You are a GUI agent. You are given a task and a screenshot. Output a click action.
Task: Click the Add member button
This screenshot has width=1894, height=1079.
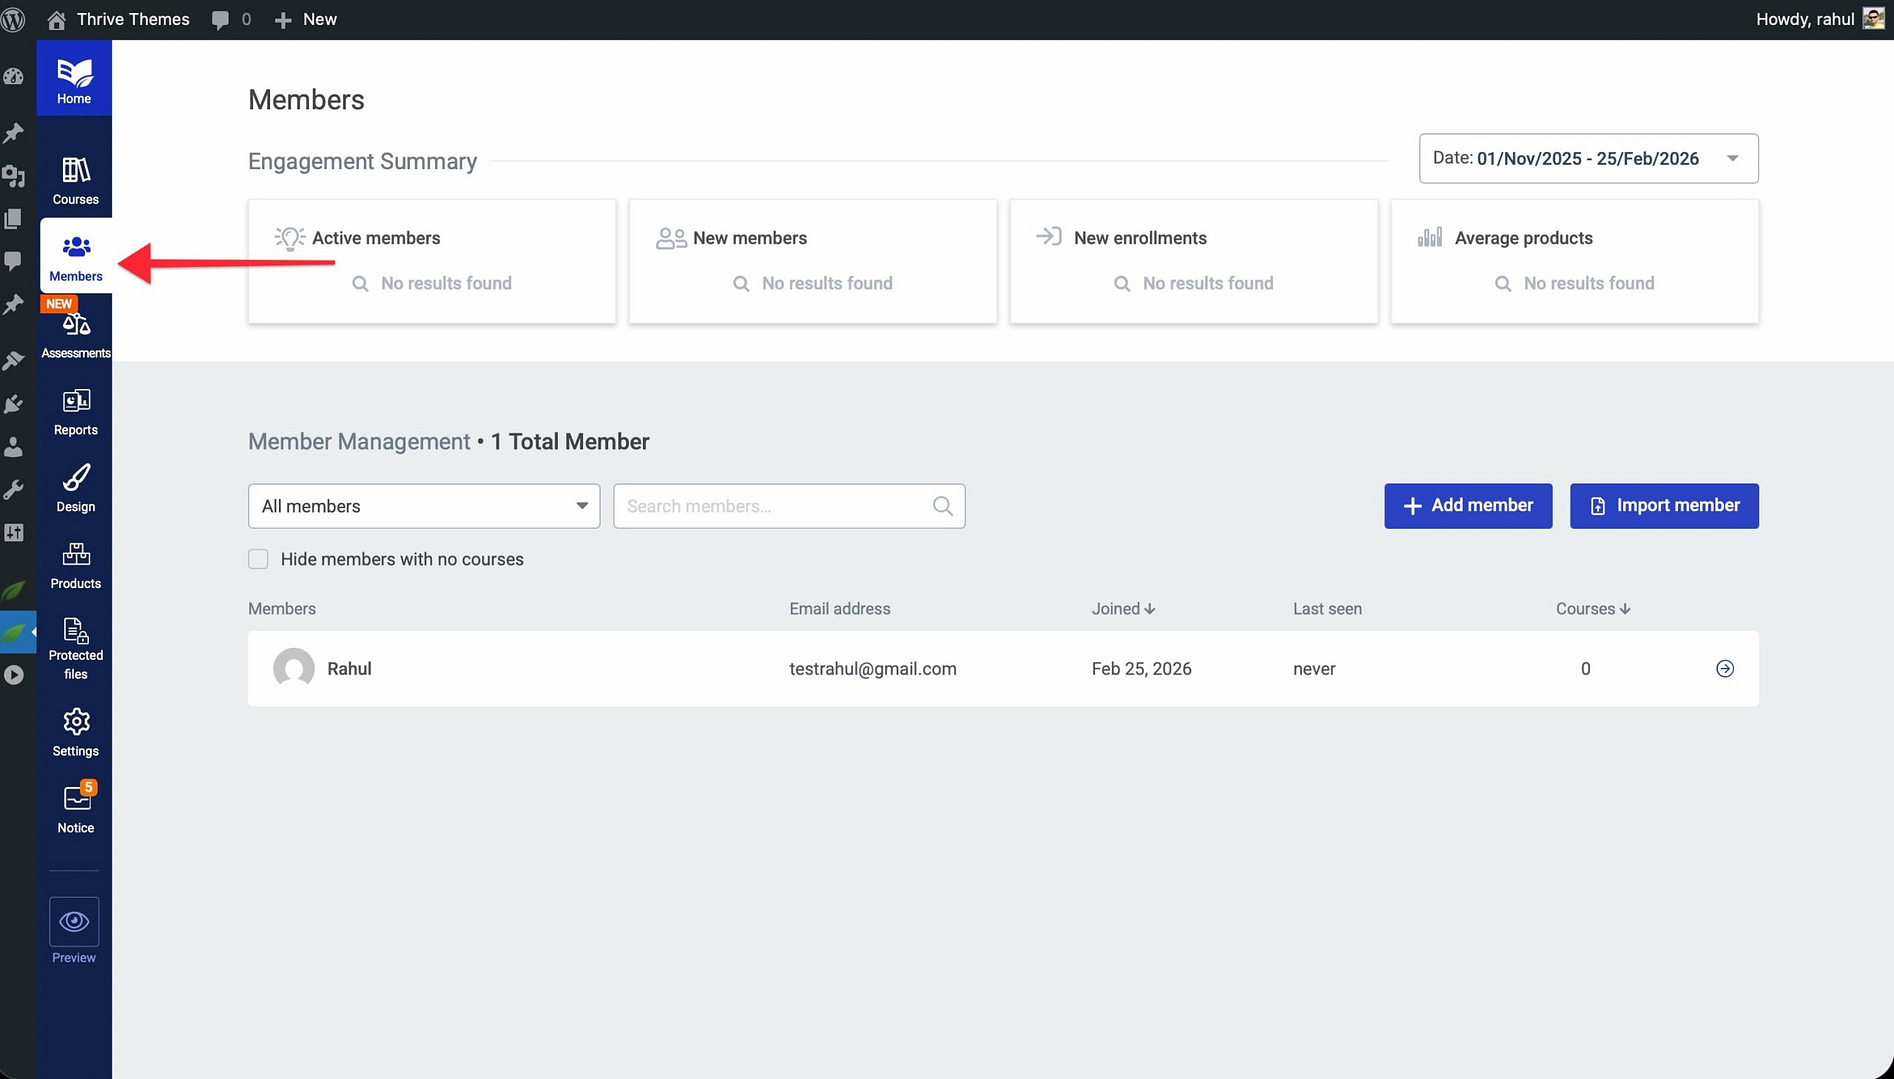pyautogui.click(x=1467, y=506)
